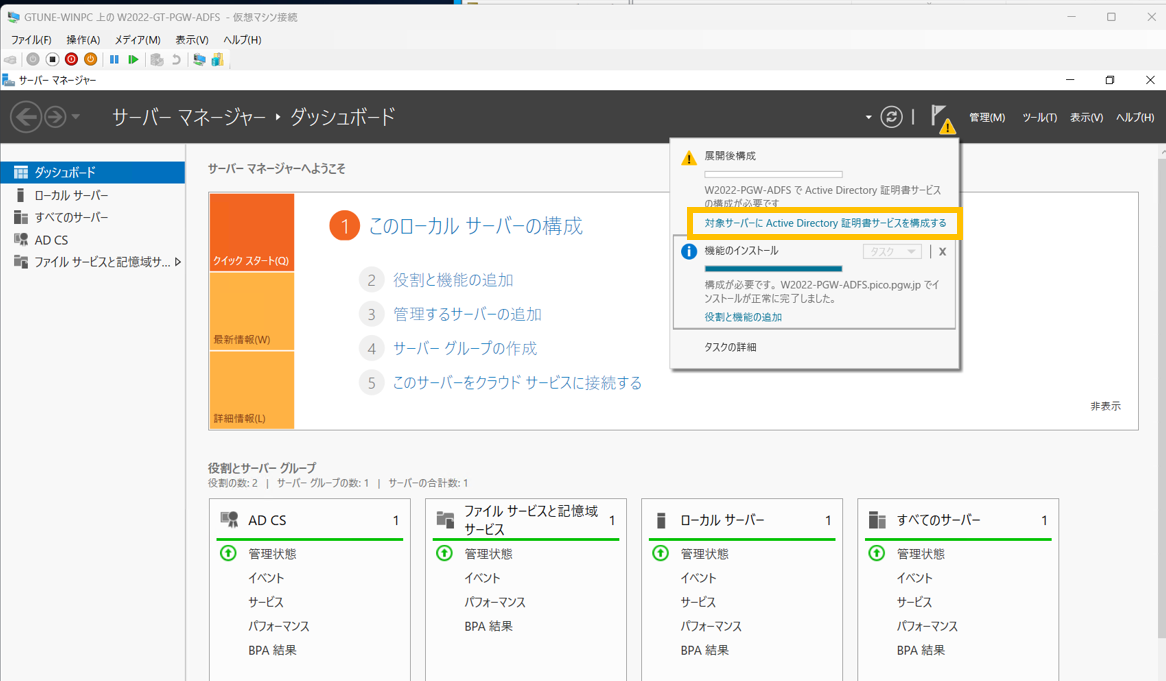Click the rightmost blue-yellow VM toolbar icon
The height and width of the screenshot is (681, 1166).
pyautogui.click(x=217, y=59)
